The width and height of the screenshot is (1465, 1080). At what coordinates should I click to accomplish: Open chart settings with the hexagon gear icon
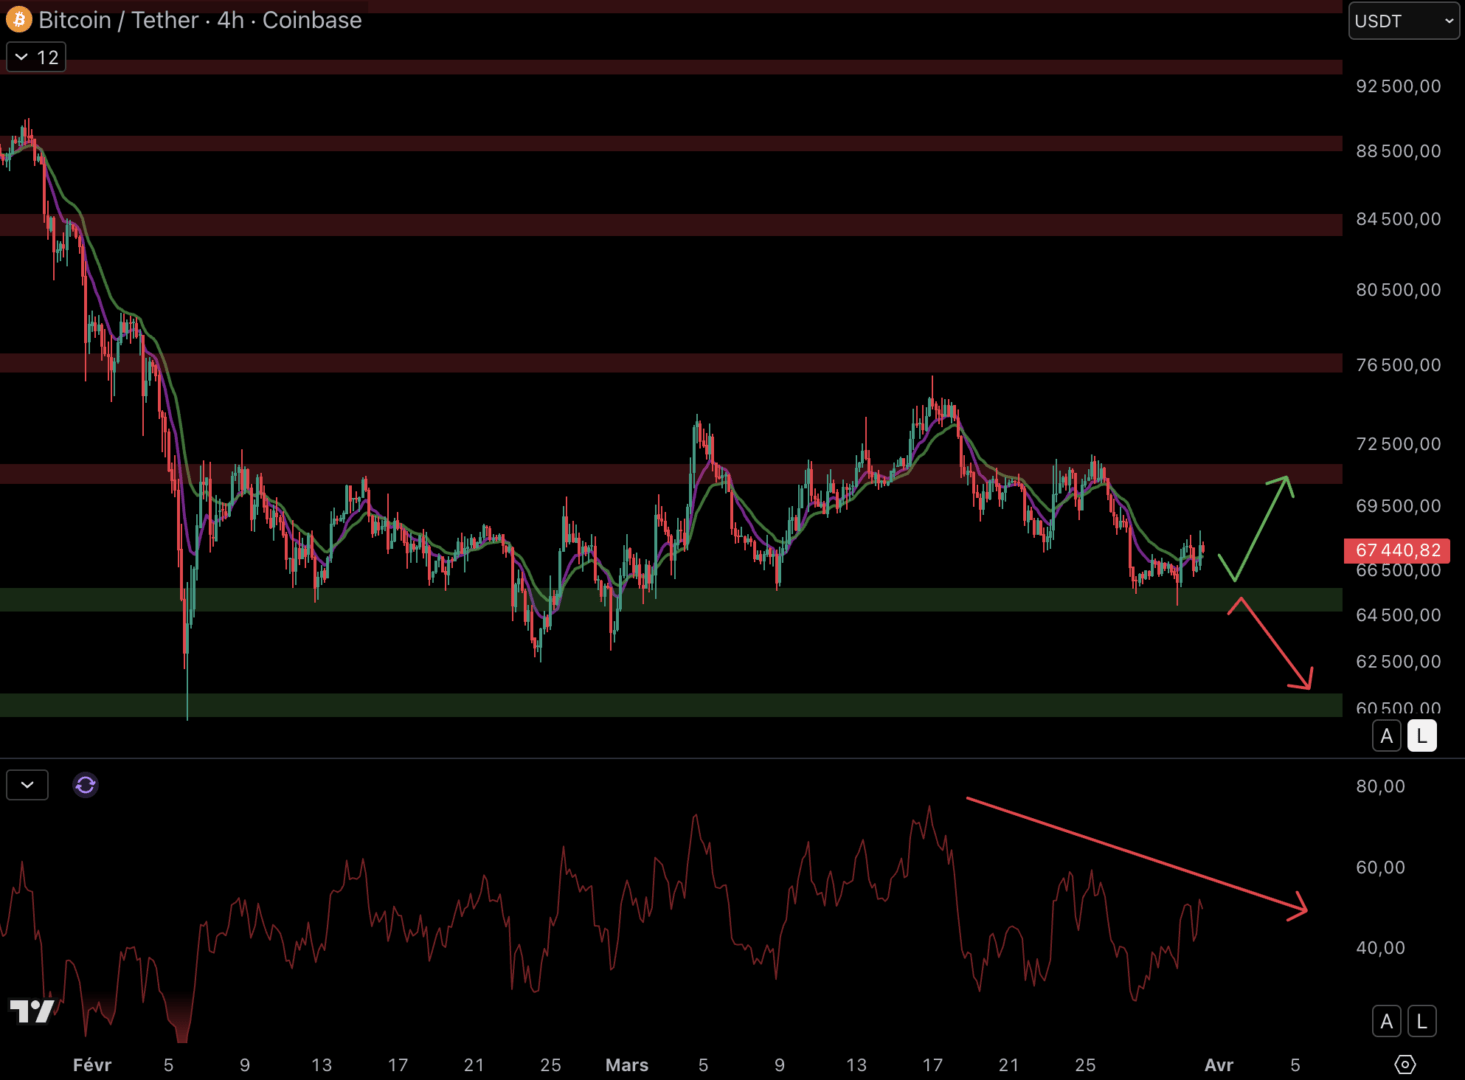[x=1404, y=1064]
